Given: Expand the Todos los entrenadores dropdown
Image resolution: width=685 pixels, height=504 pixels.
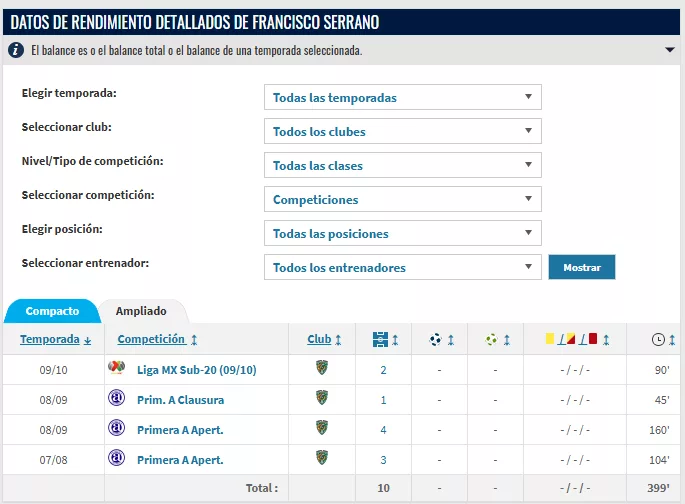Looking at the screenshot, I should [403, 267].
